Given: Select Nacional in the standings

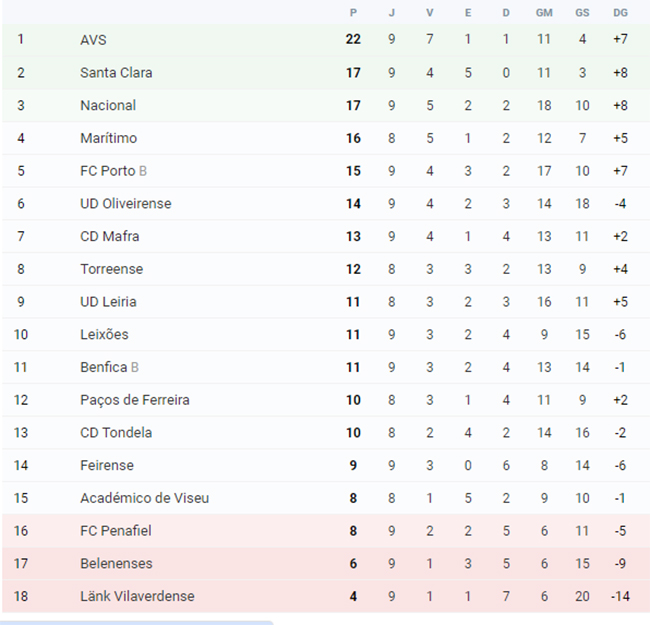Looking at the screenshot, I should [108, 105].
